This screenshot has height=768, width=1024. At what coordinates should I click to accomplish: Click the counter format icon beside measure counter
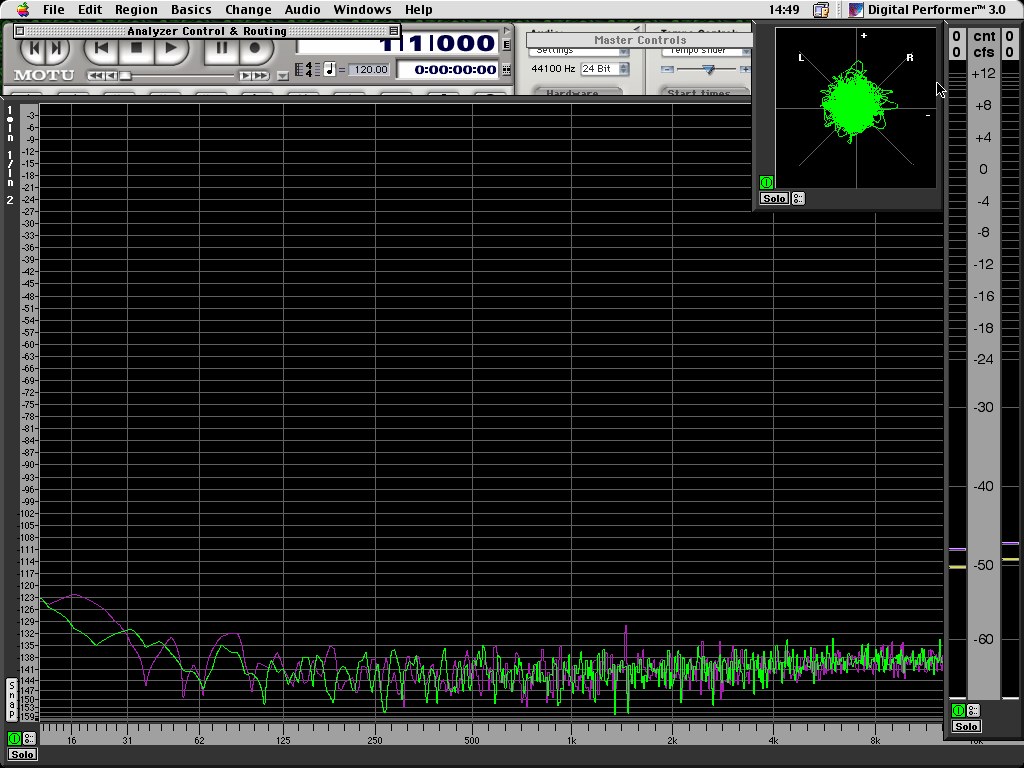click(x=506, y=44)
